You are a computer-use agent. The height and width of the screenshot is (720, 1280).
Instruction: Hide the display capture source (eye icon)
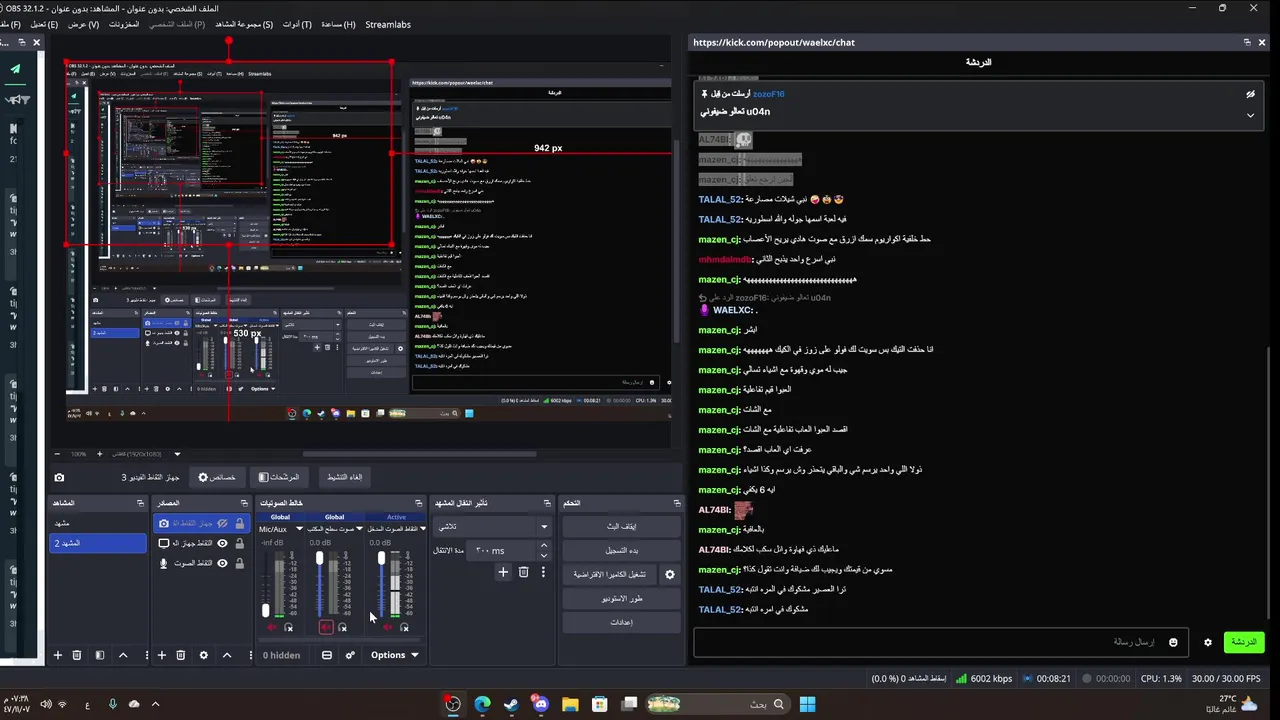(223, 543)
